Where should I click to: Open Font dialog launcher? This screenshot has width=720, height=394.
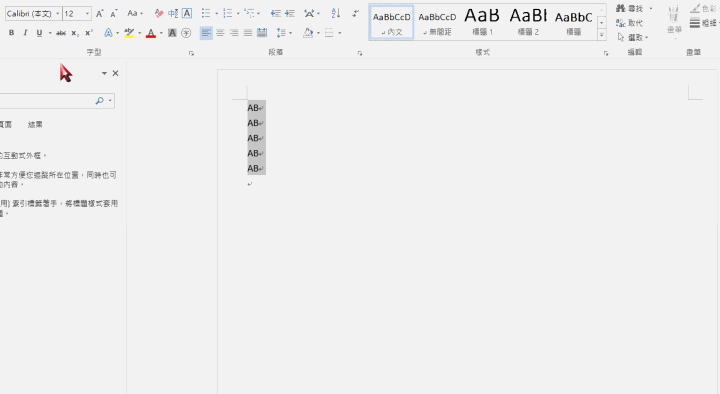point(191,53)
